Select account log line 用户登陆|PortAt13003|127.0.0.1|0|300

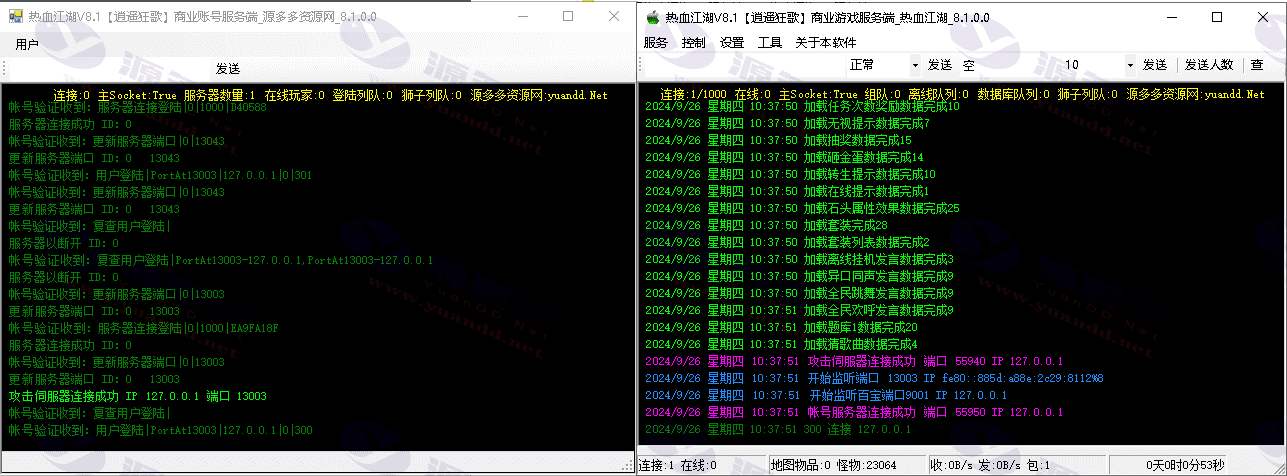161,430
